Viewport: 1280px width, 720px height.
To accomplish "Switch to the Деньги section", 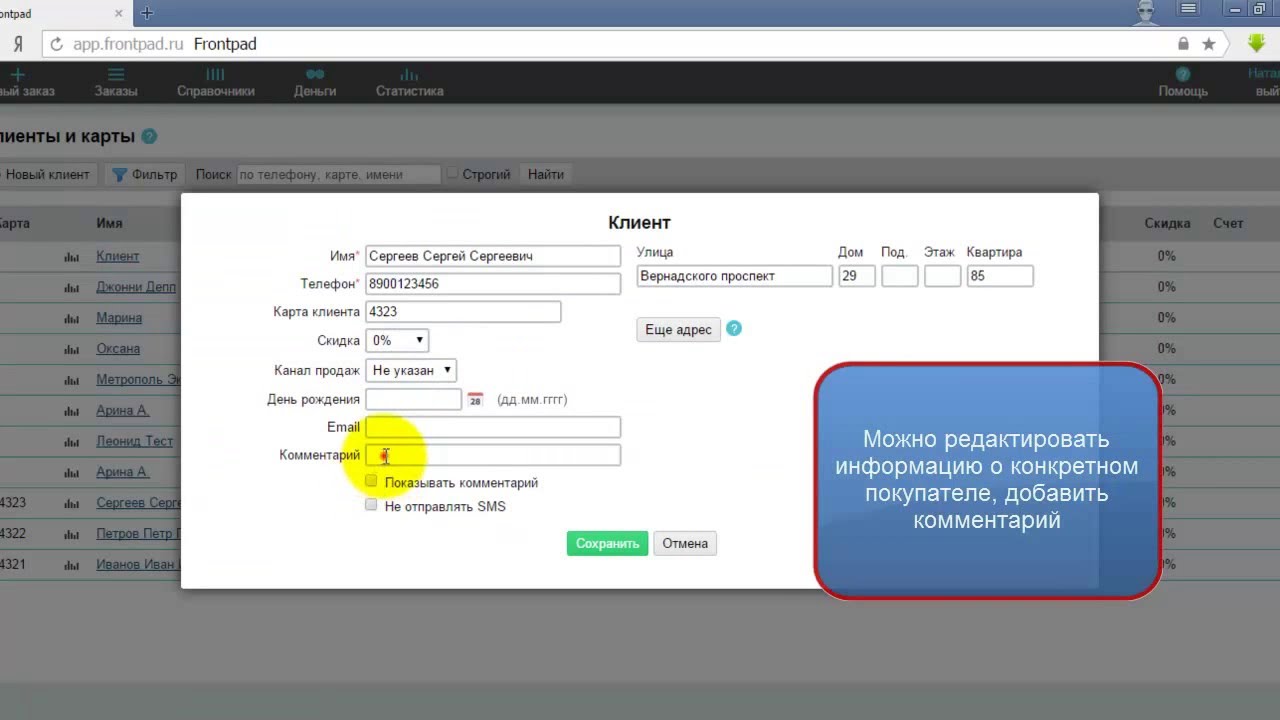I will 315,82.
